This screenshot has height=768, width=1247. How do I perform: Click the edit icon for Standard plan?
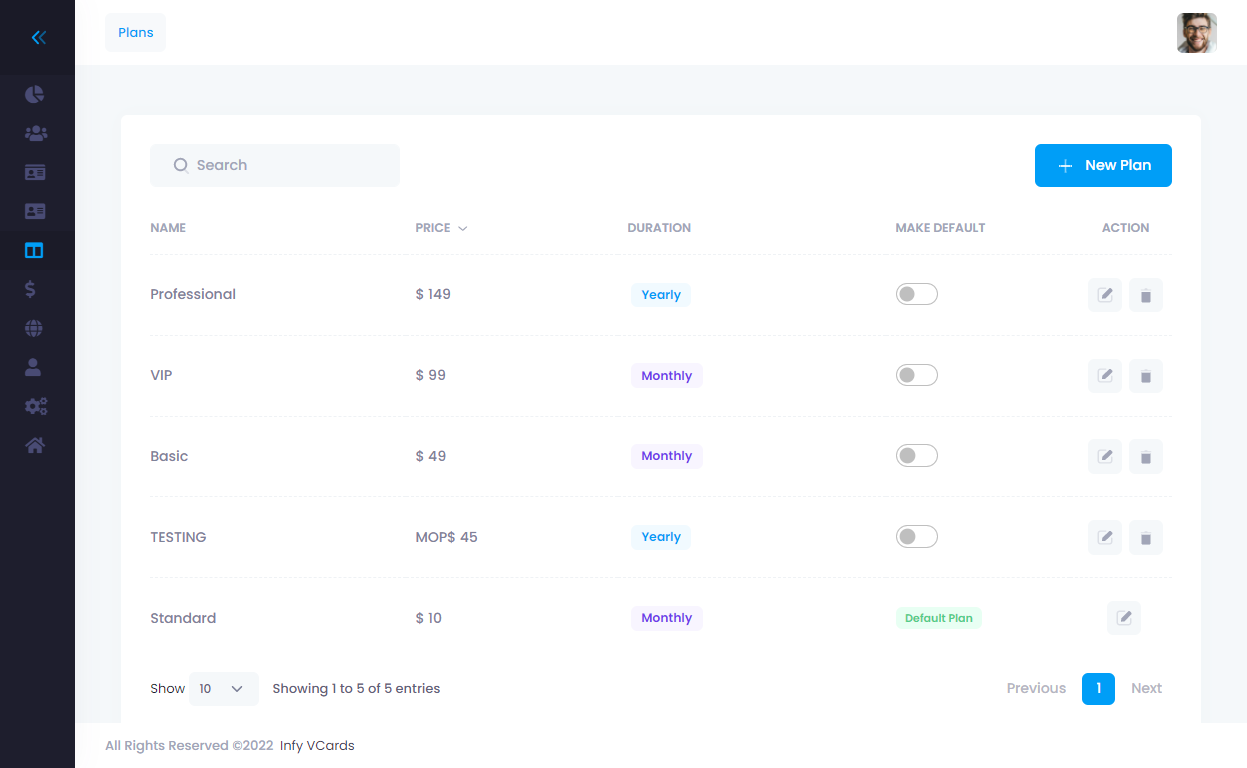pyautogui.click(x=1124, y=618)
